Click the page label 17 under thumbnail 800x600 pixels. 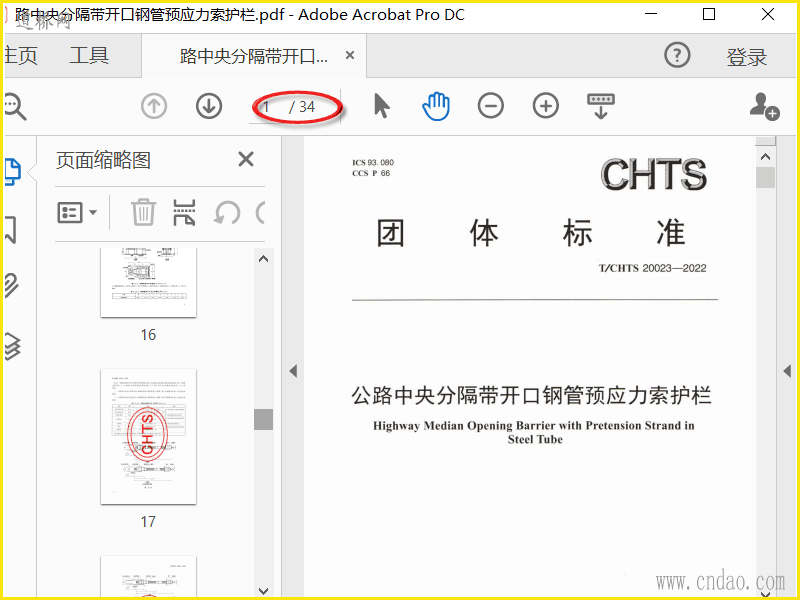click(148, 521)
